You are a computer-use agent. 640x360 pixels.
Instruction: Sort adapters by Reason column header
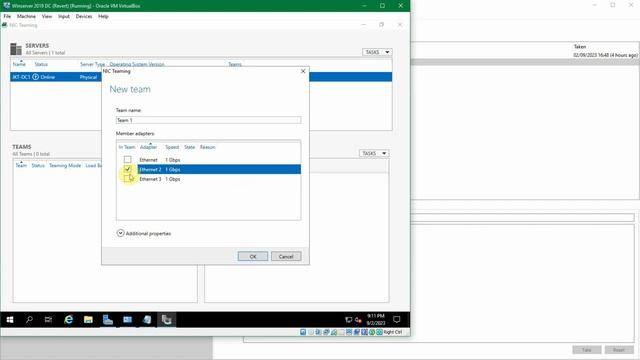click(x=207, y=147)
